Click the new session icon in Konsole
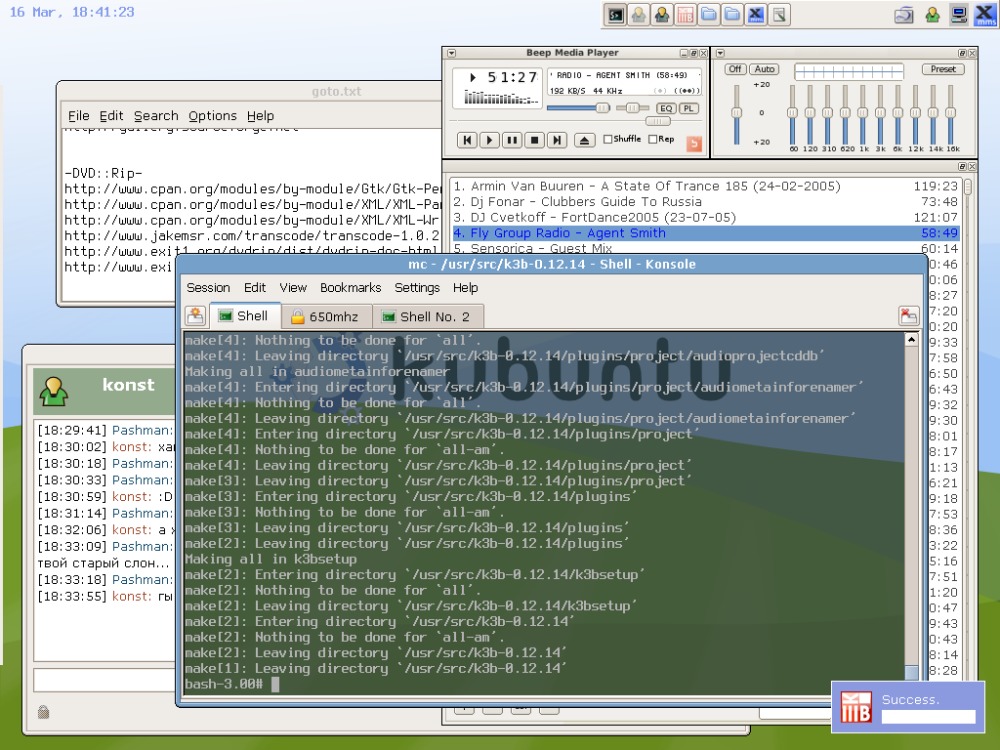 click(x=196, y=316)
